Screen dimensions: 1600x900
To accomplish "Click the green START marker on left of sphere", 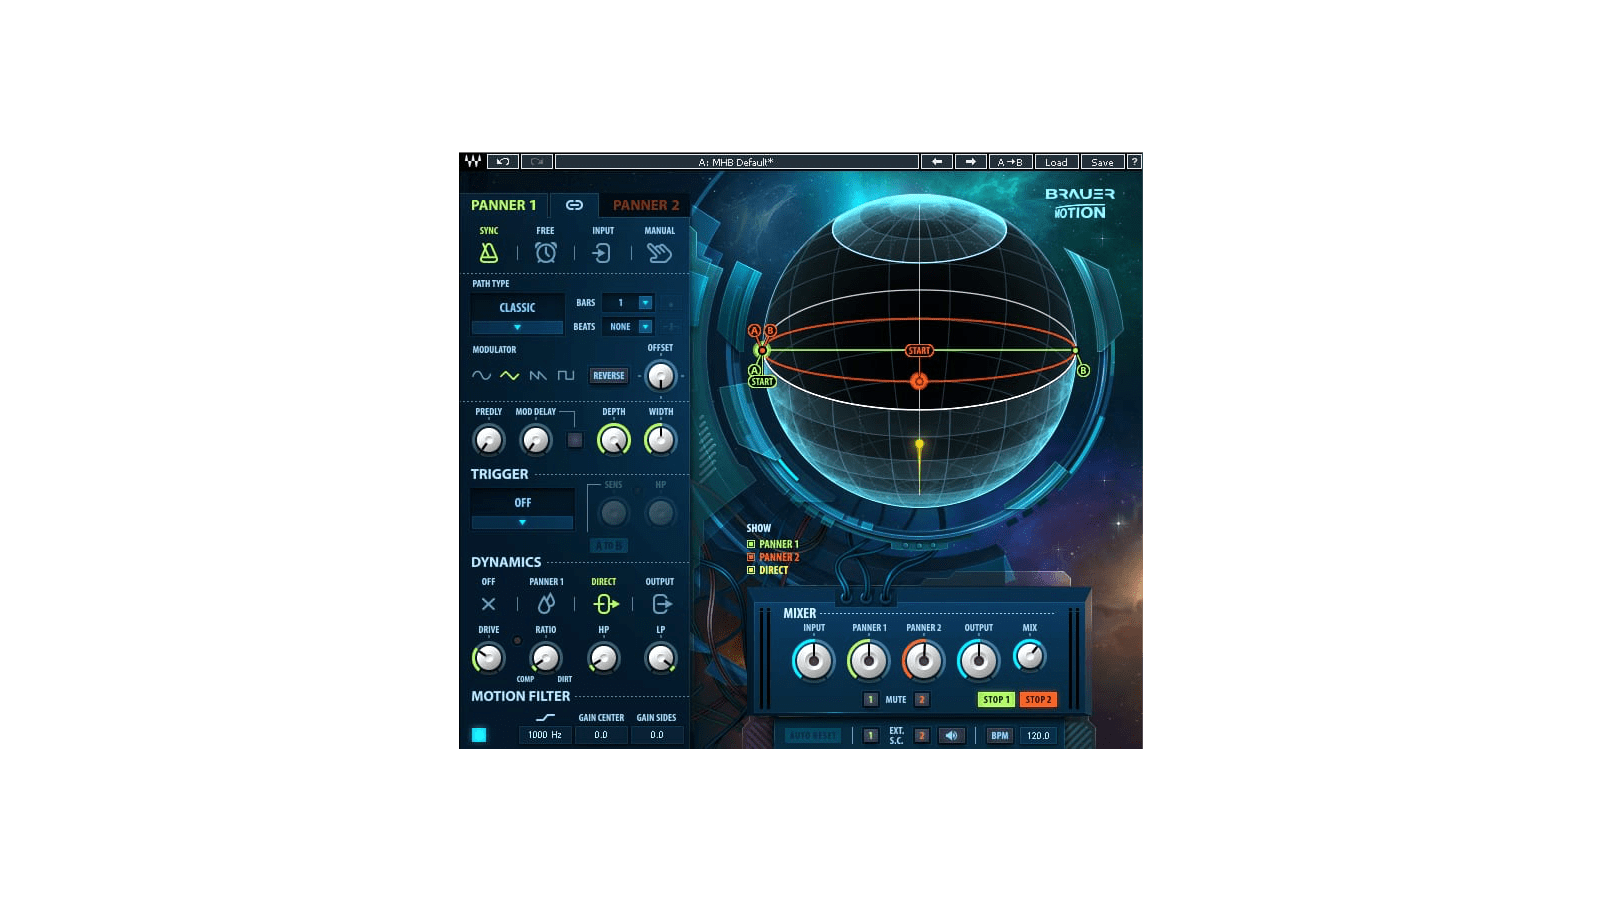I will [762, 381].
